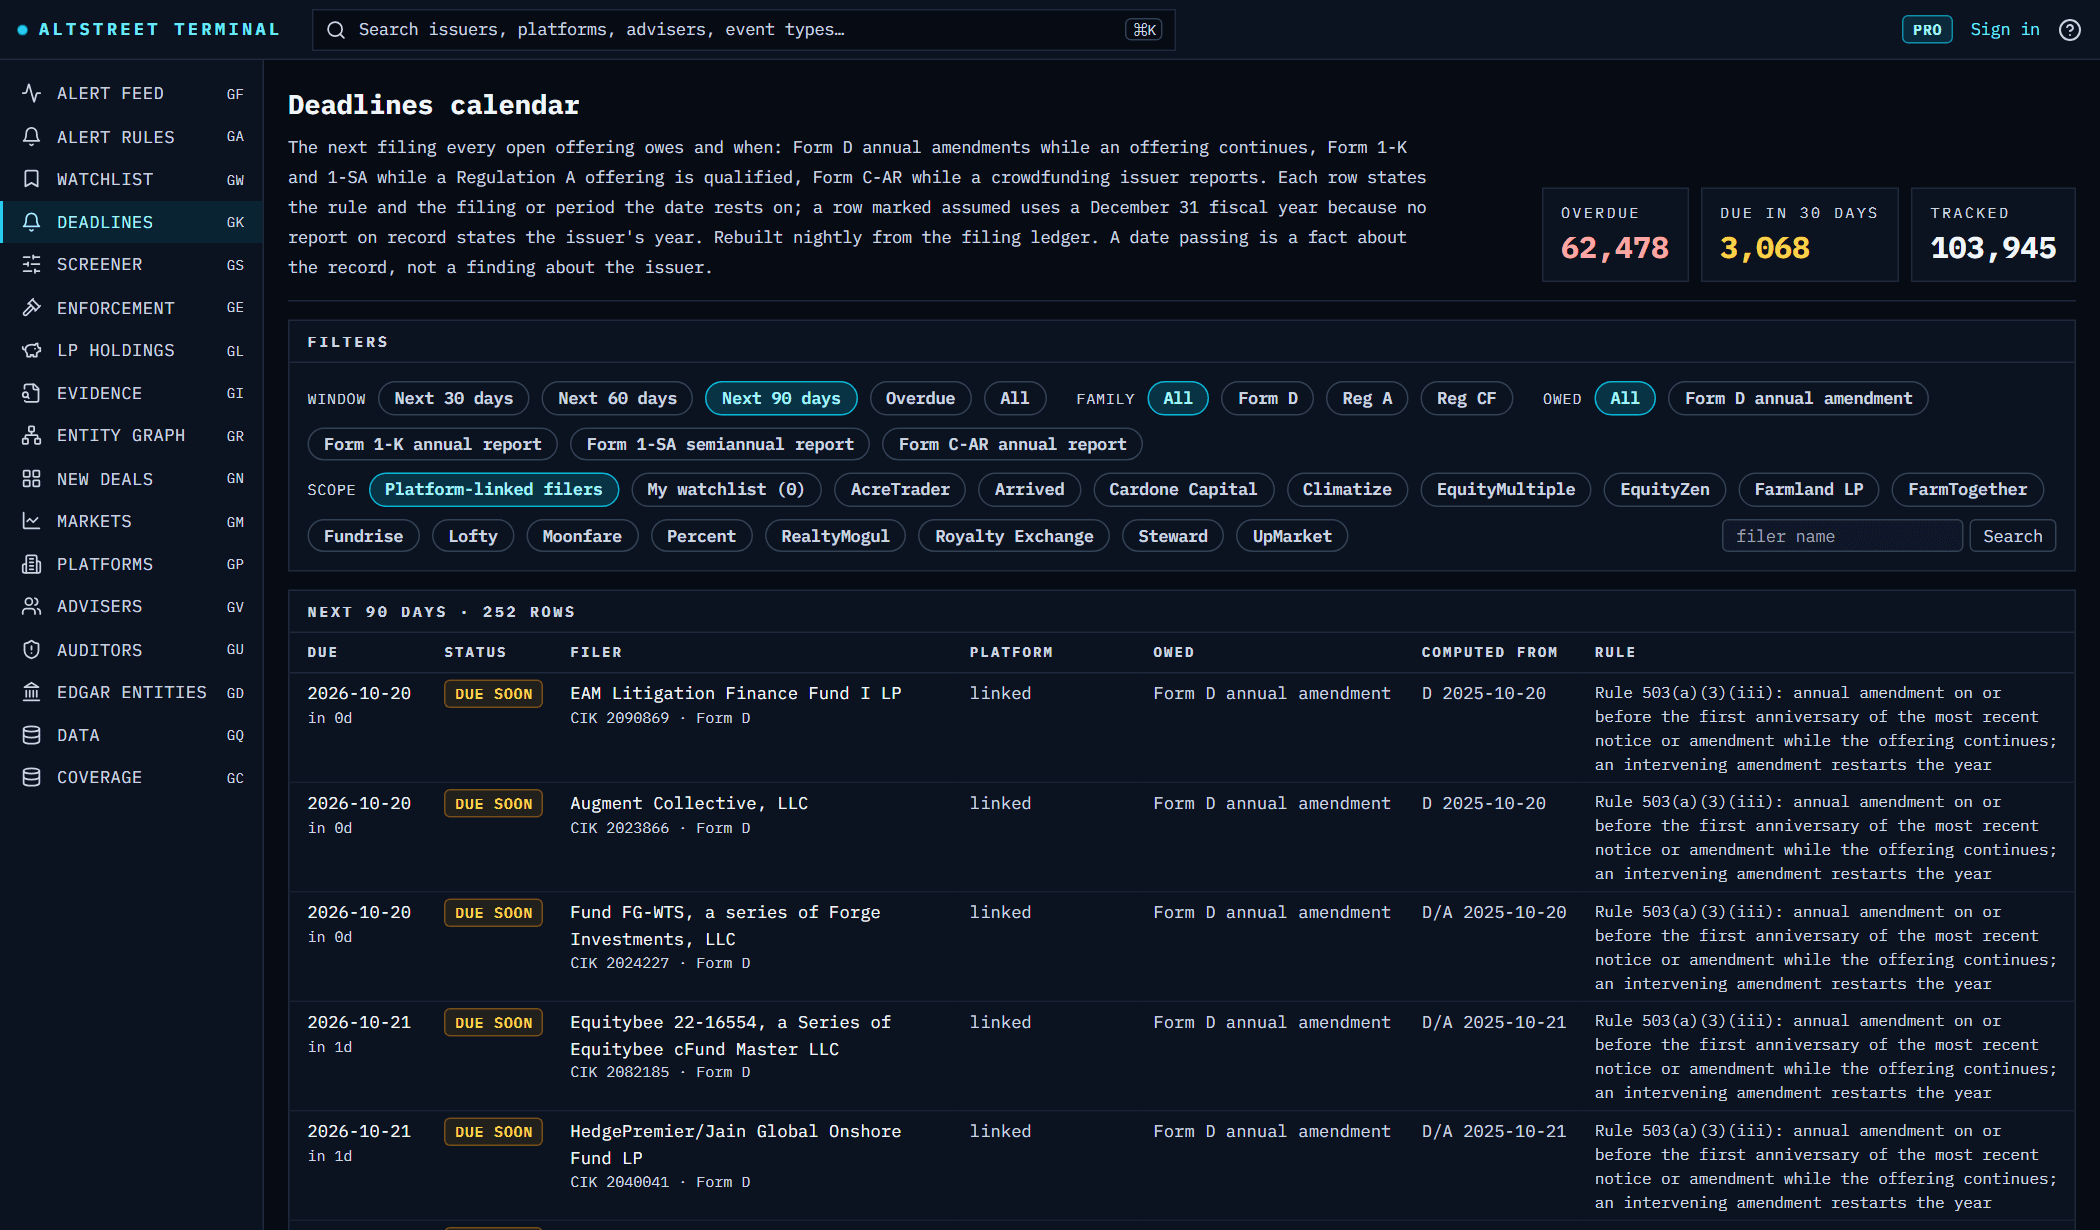
Task: Filter scope to UpMarket
Action: pos(1292,536)
